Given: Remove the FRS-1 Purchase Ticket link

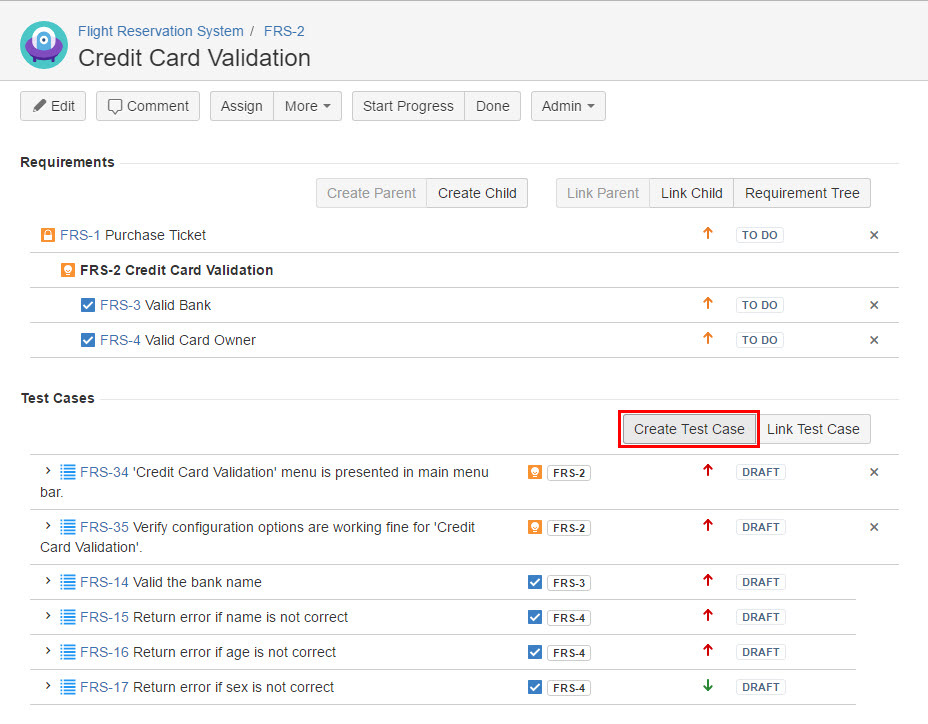Looking at the screenshot, I should [x=874, y=235].
